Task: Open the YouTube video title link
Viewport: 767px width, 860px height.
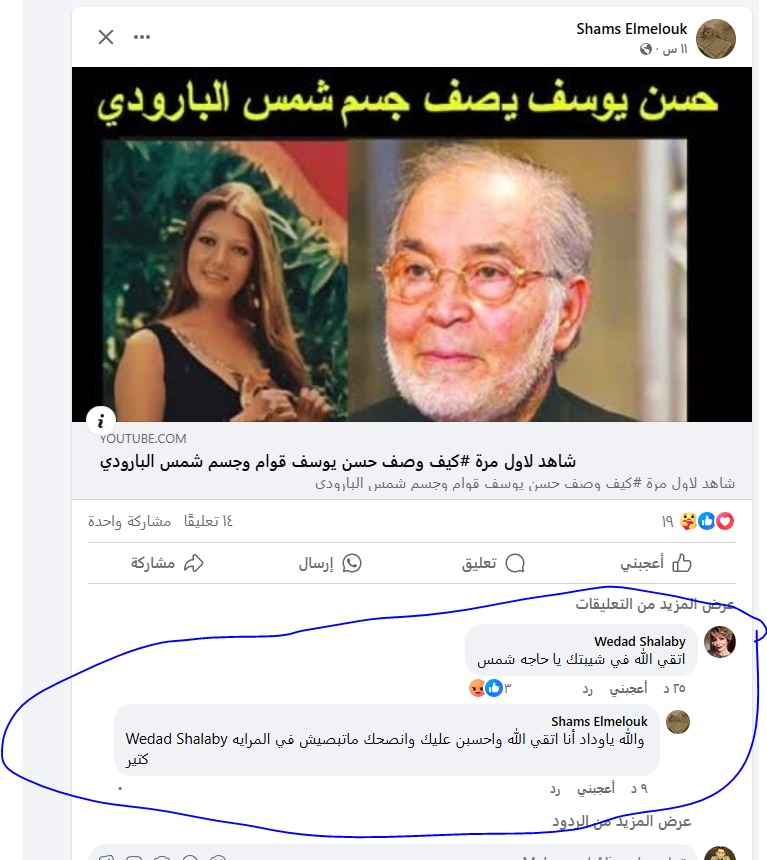Action: [x=337, y=462]
